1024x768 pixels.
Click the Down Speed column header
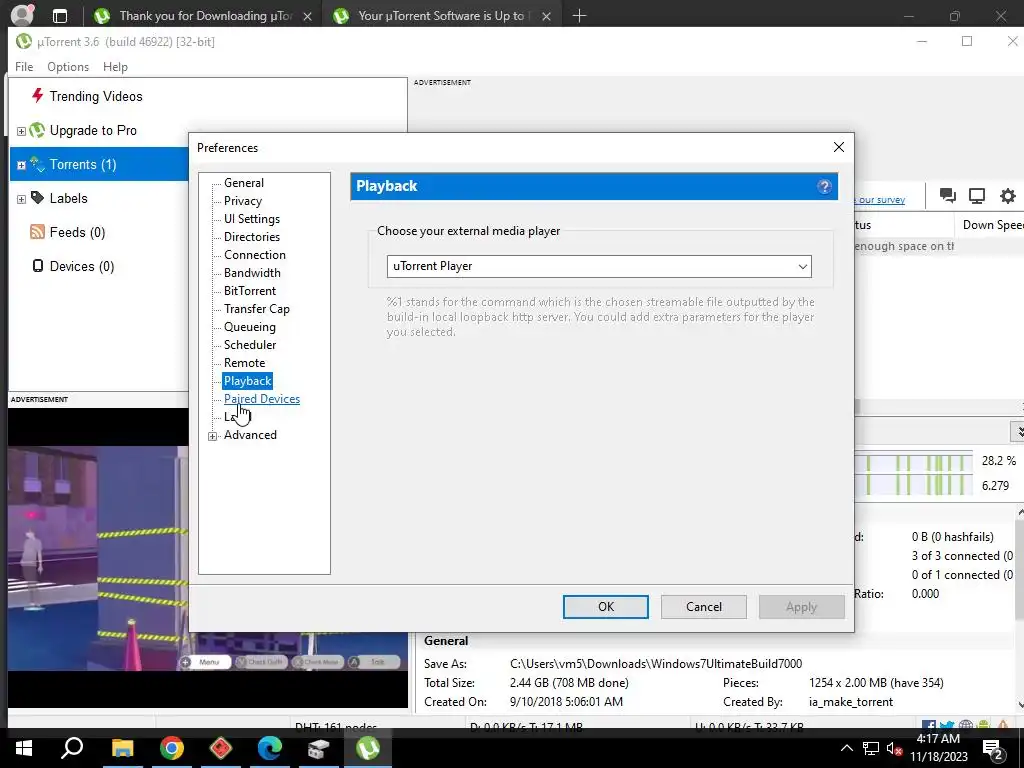pos(991,225)
